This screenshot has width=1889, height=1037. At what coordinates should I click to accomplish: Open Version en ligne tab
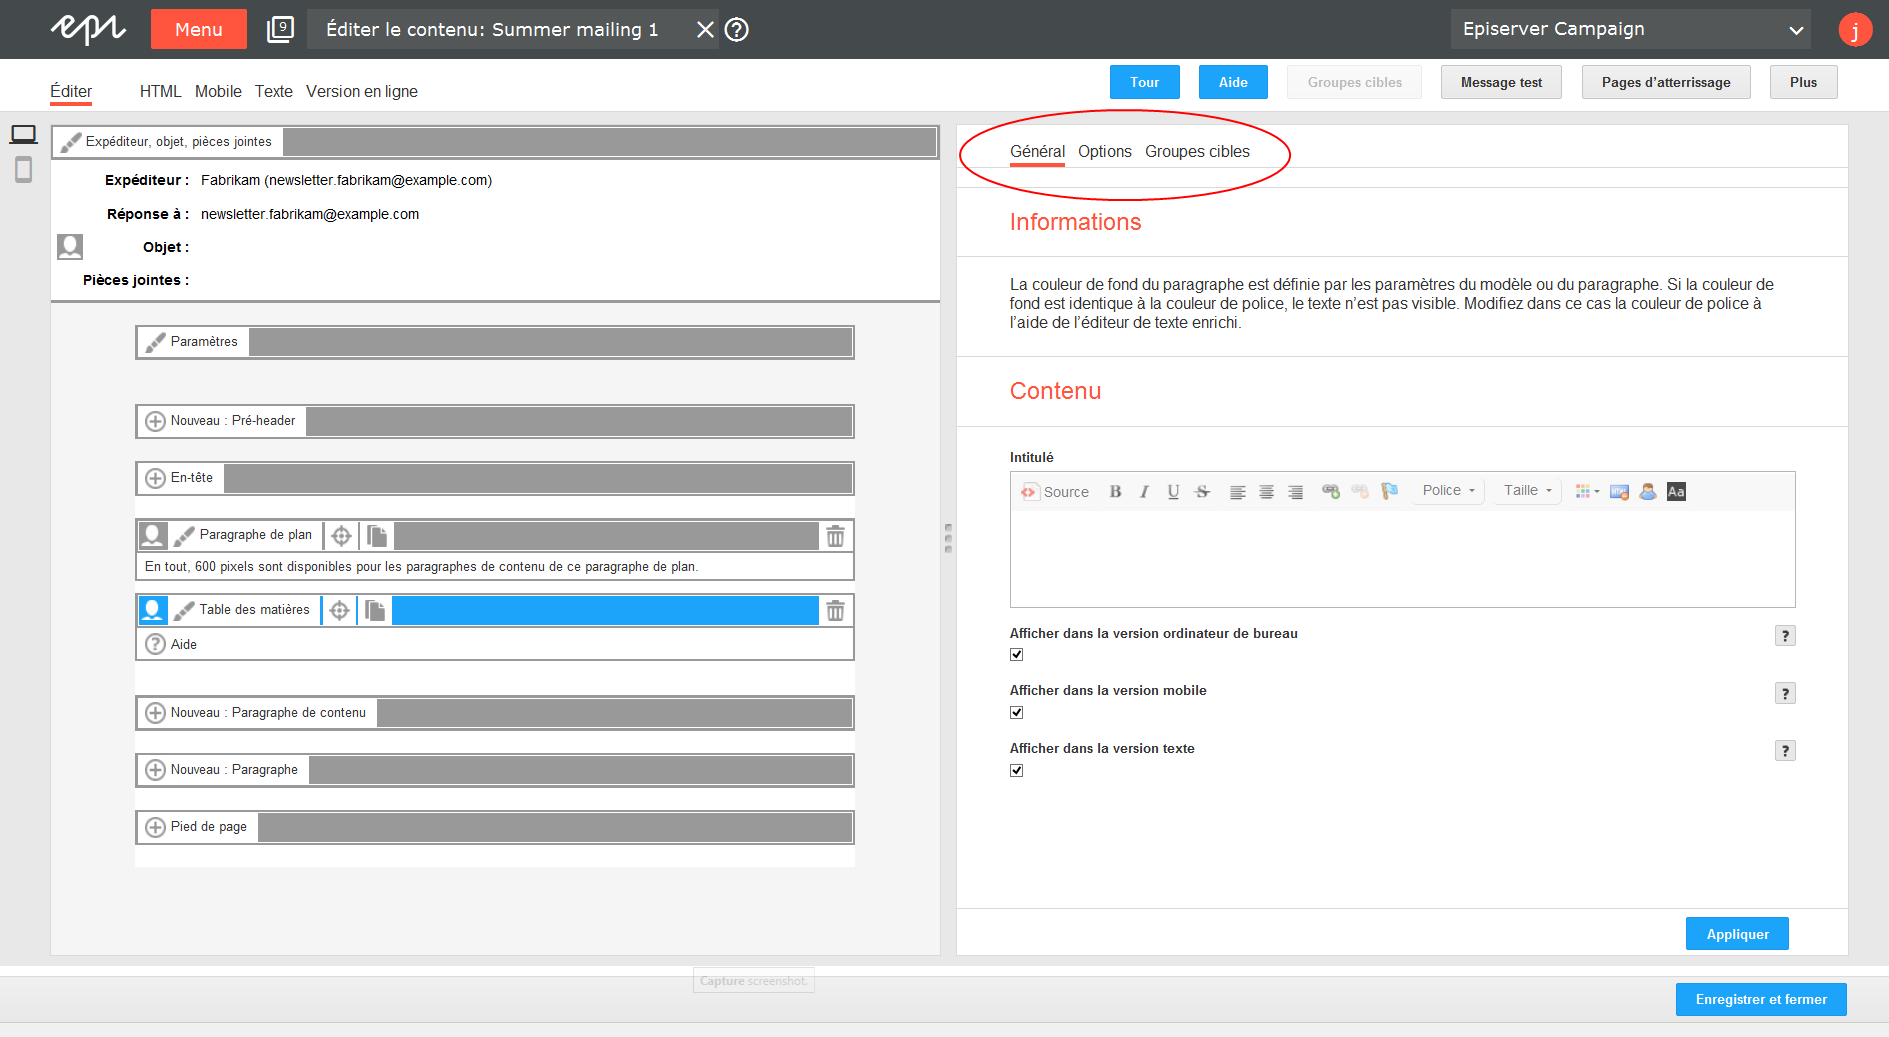[x=362, y=92]
